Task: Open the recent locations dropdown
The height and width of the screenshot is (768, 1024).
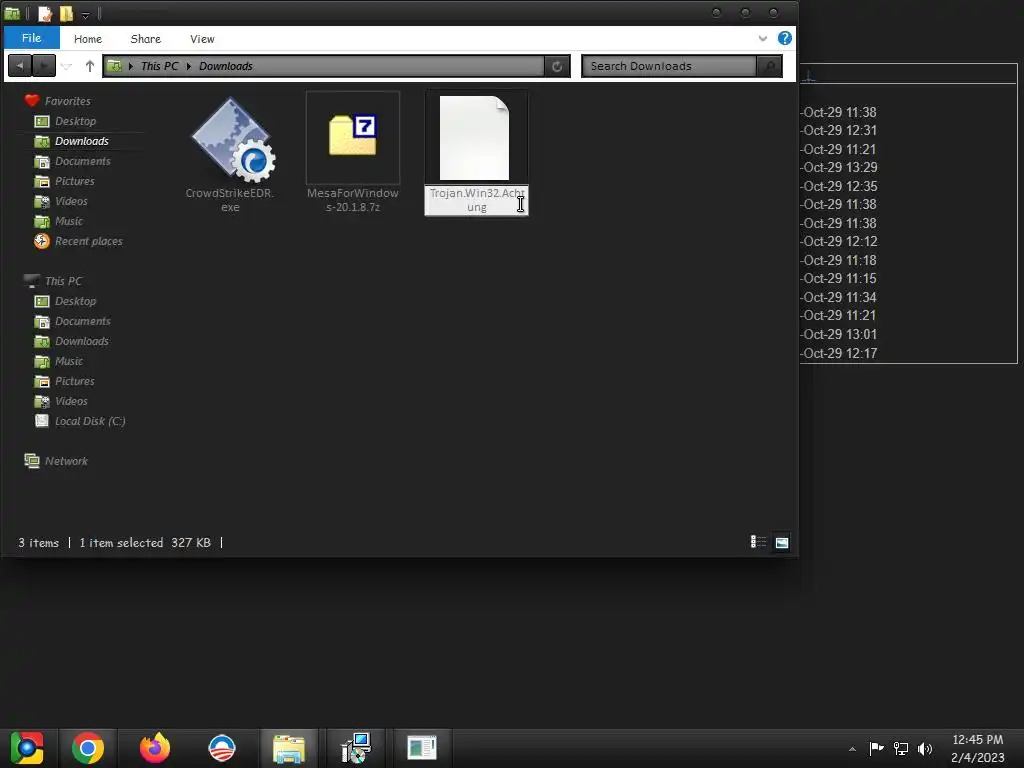Action: (x=67, y=66)
